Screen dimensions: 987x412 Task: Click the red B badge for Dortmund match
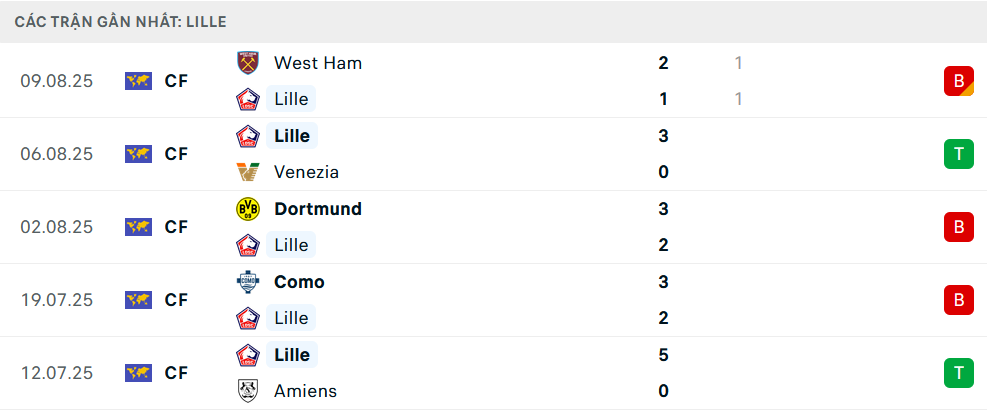coord(958,227)
